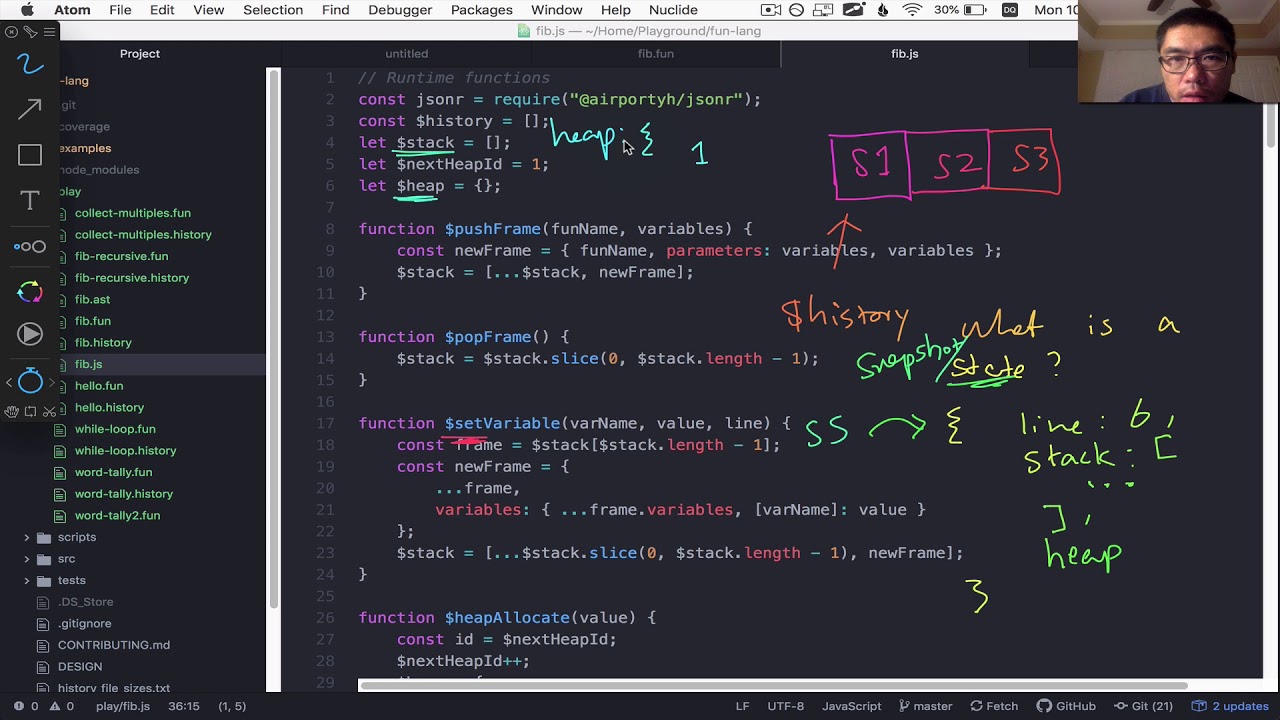Open the Apple menu
The width and height of the screenshot is (1280, 720).
(x=27, y=10)
